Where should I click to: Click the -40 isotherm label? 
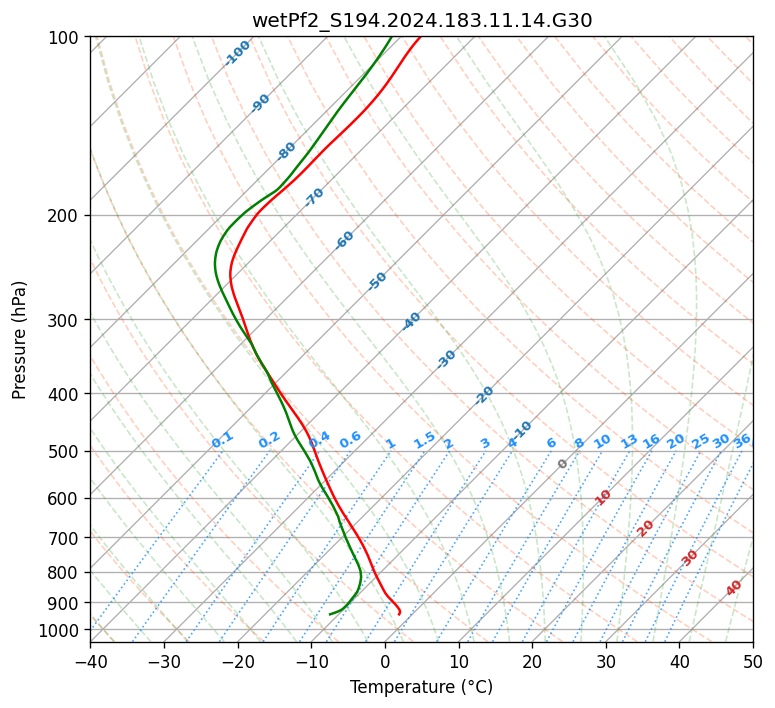tap(411, 321)
